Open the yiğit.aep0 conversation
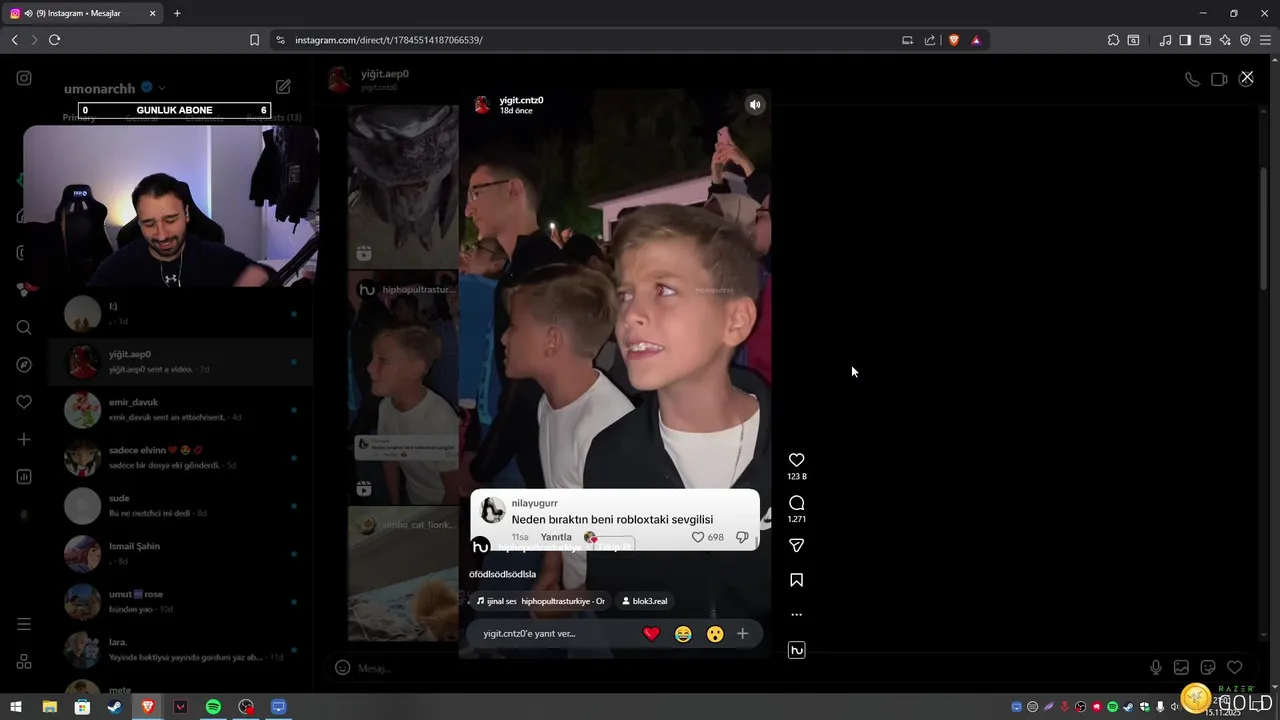Viewport: 1280px width, 720px height. [x=181, y=361]
